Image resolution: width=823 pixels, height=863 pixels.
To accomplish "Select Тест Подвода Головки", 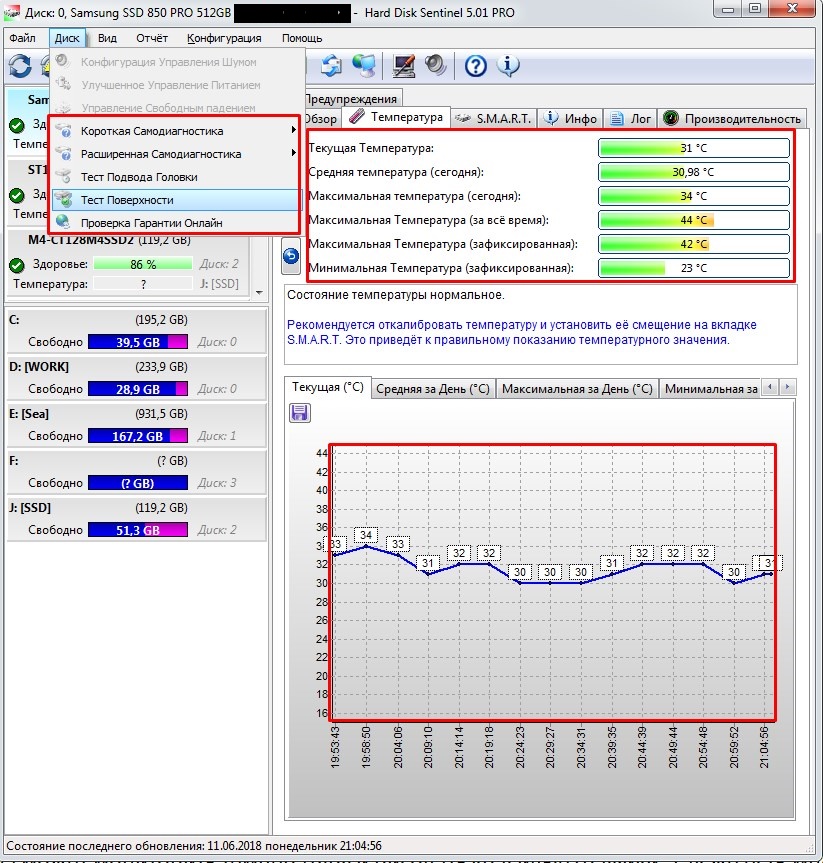I will coord(176,177).
